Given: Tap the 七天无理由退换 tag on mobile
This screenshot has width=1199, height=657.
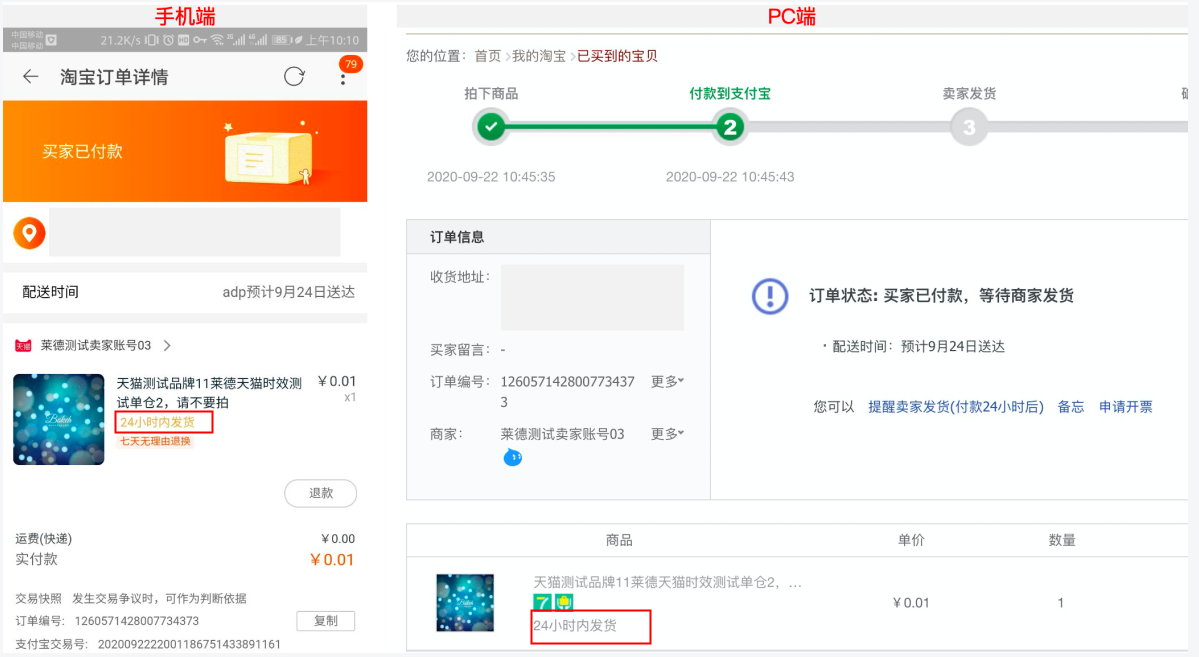Looking at the screenshot, I should pyautogui.click(x=155, y=441).
